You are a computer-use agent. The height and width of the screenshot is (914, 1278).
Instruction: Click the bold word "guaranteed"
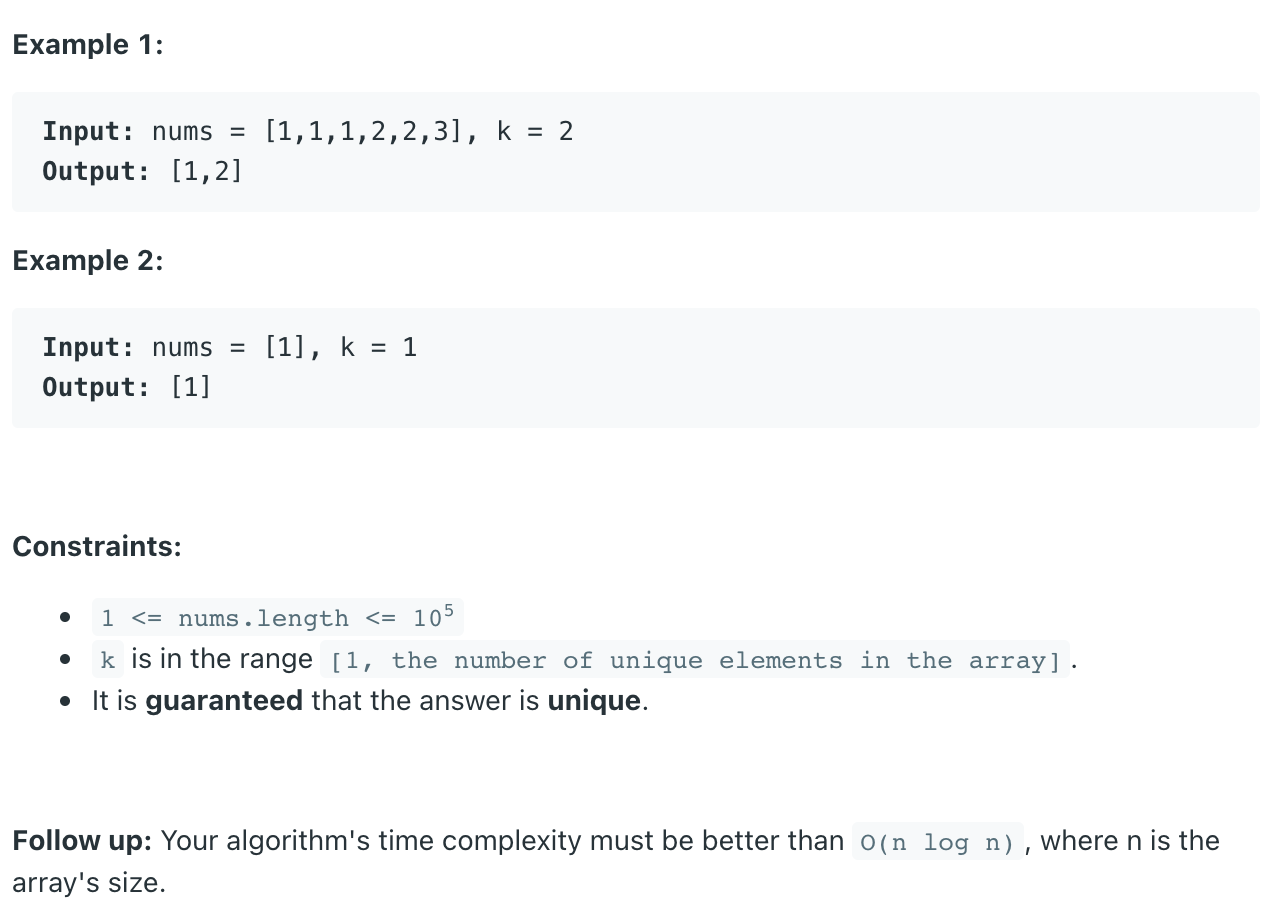[224, 701]
